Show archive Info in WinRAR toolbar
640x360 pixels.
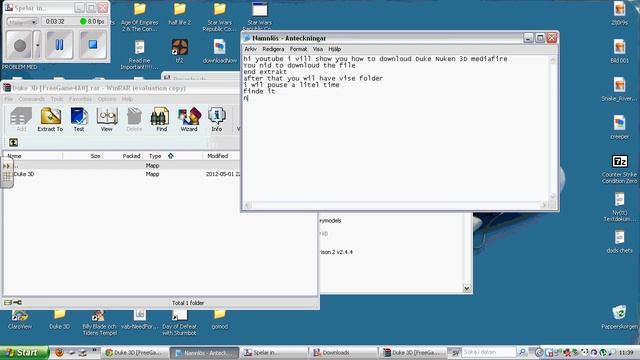[216, 119]
